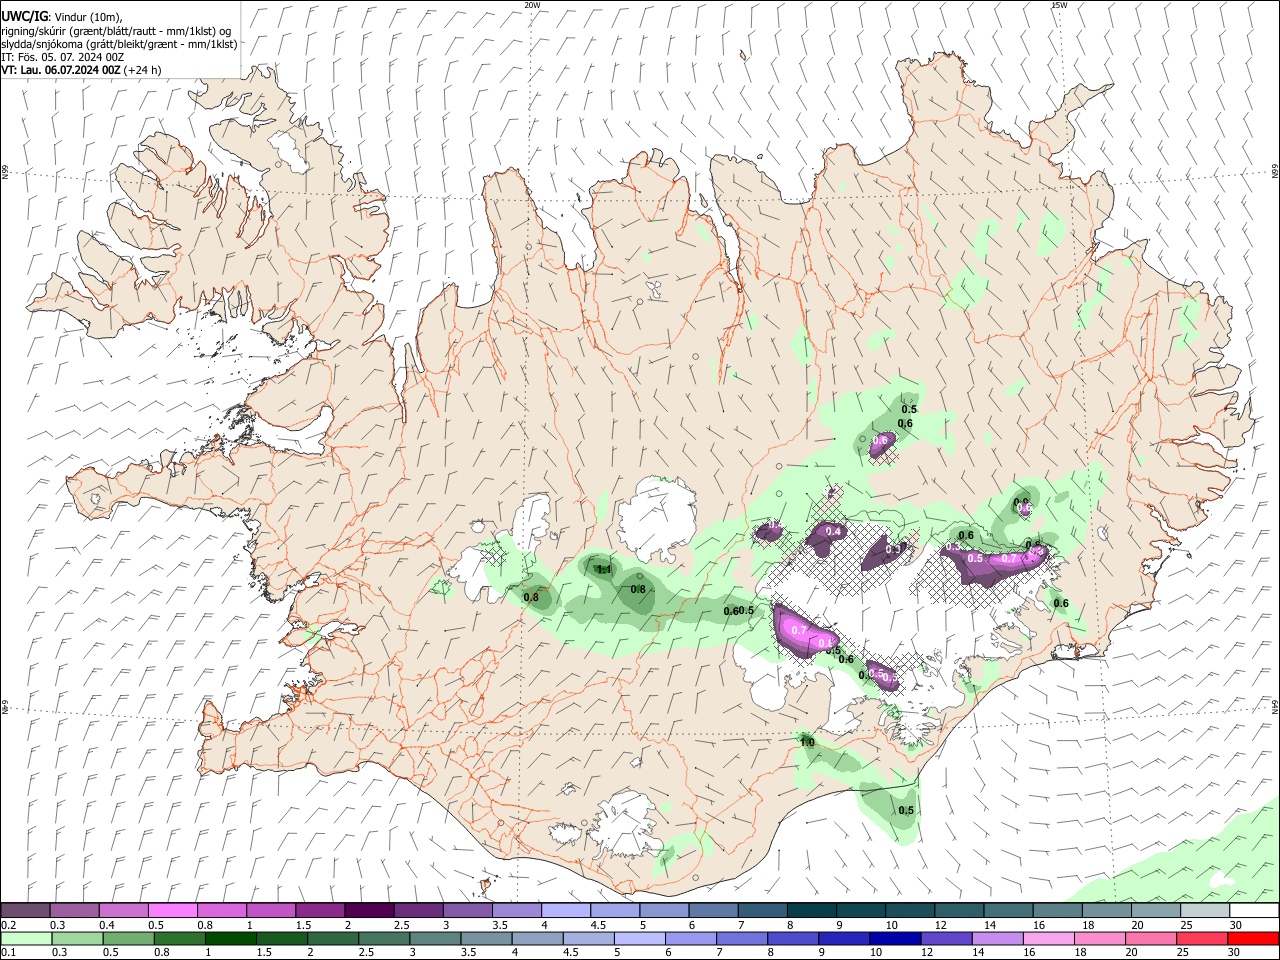Pick the white snow swatch above 30
1280x960 pixels.
tap(1254, 910)
